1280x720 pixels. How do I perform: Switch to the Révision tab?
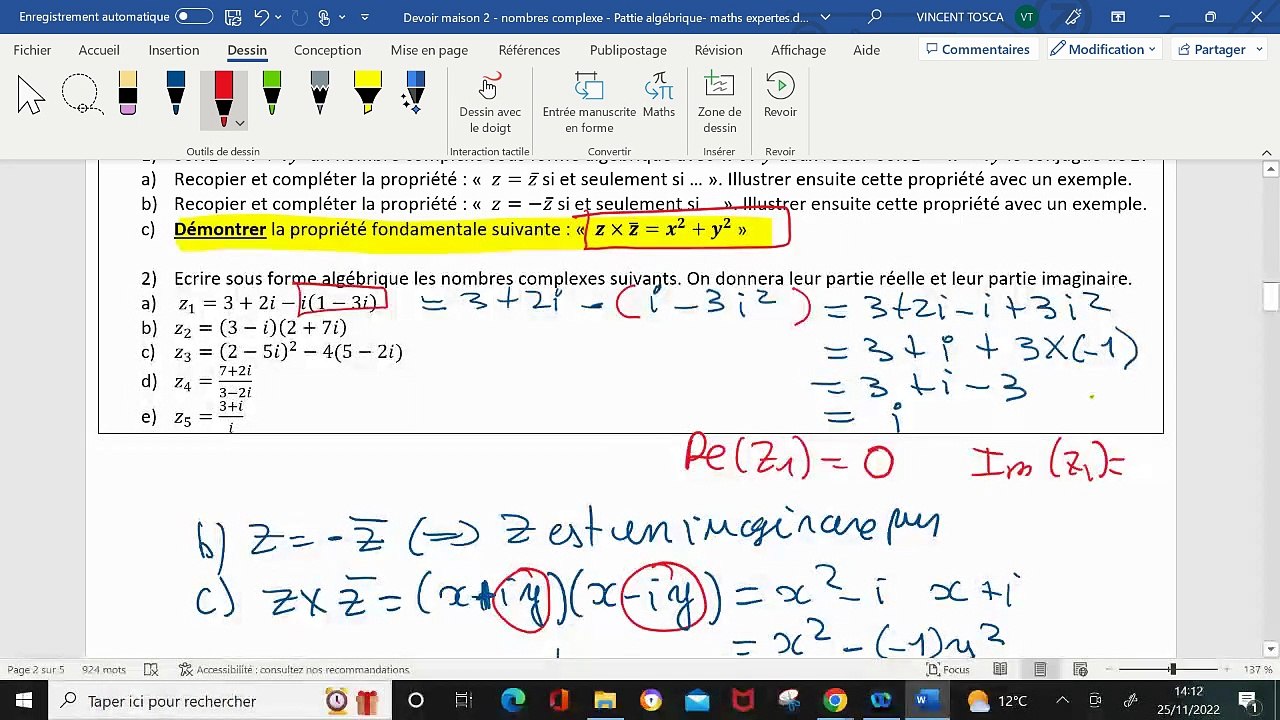tap(718, 50)
